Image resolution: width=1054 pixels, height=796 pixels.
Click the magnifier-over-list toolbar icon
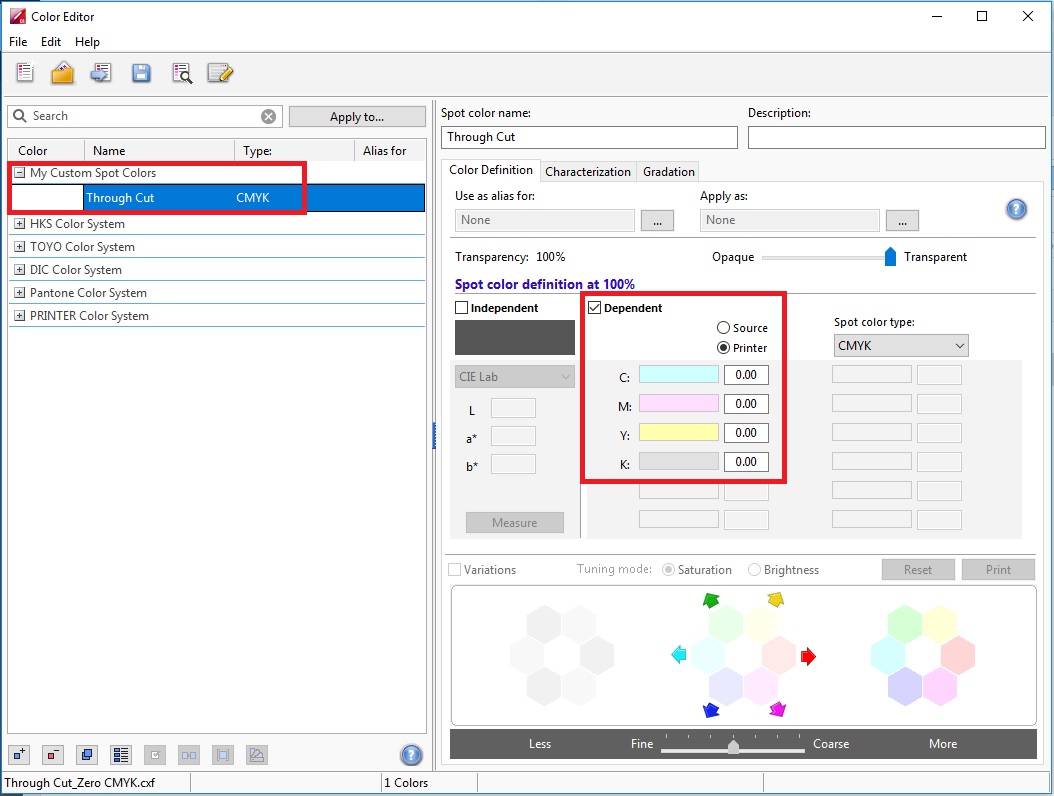pos(182,73)
